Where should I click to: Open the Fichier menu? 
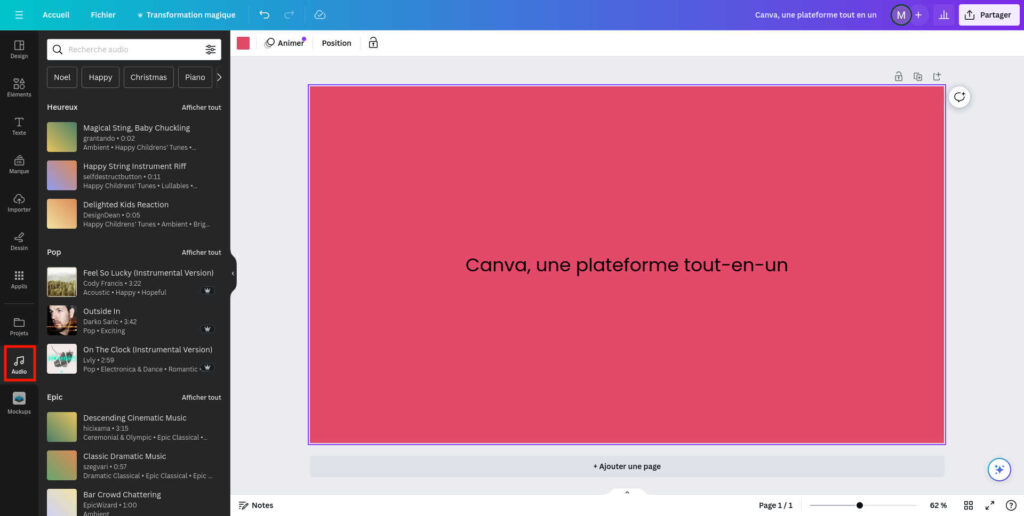coord(103,14)
